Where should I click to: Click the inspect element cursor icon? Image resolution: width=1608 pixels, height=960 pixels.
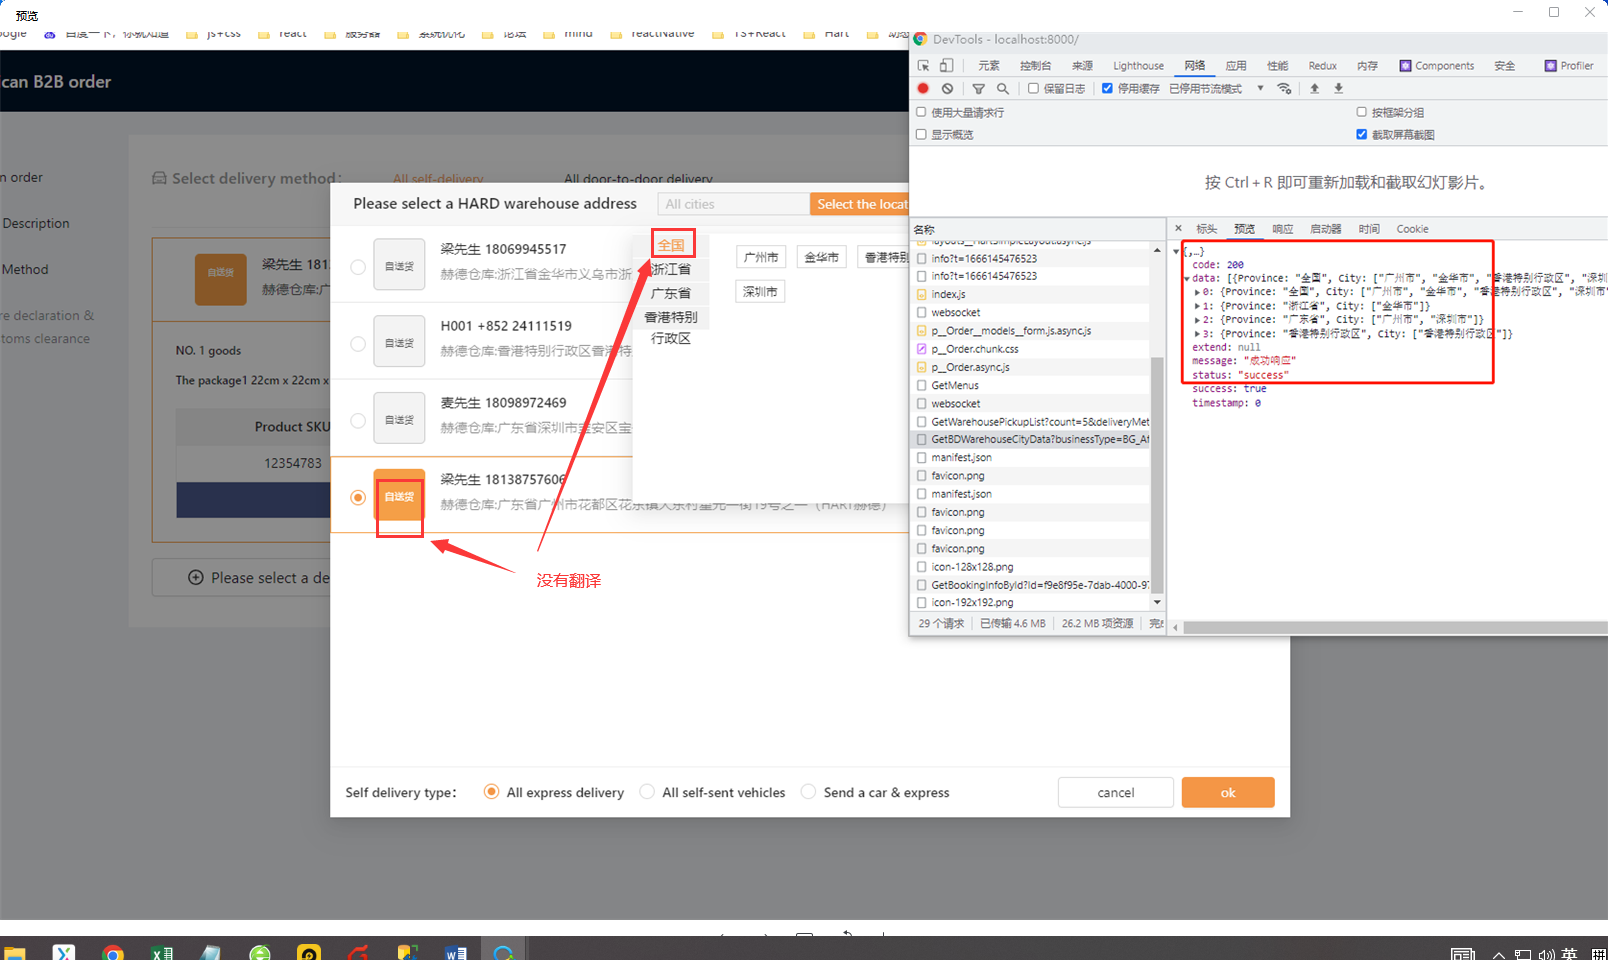pos(923,66)
